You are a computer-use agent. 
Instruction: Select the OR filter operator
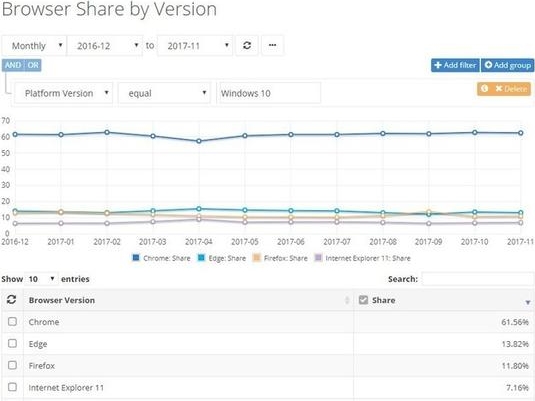click(x=33, y=65)
